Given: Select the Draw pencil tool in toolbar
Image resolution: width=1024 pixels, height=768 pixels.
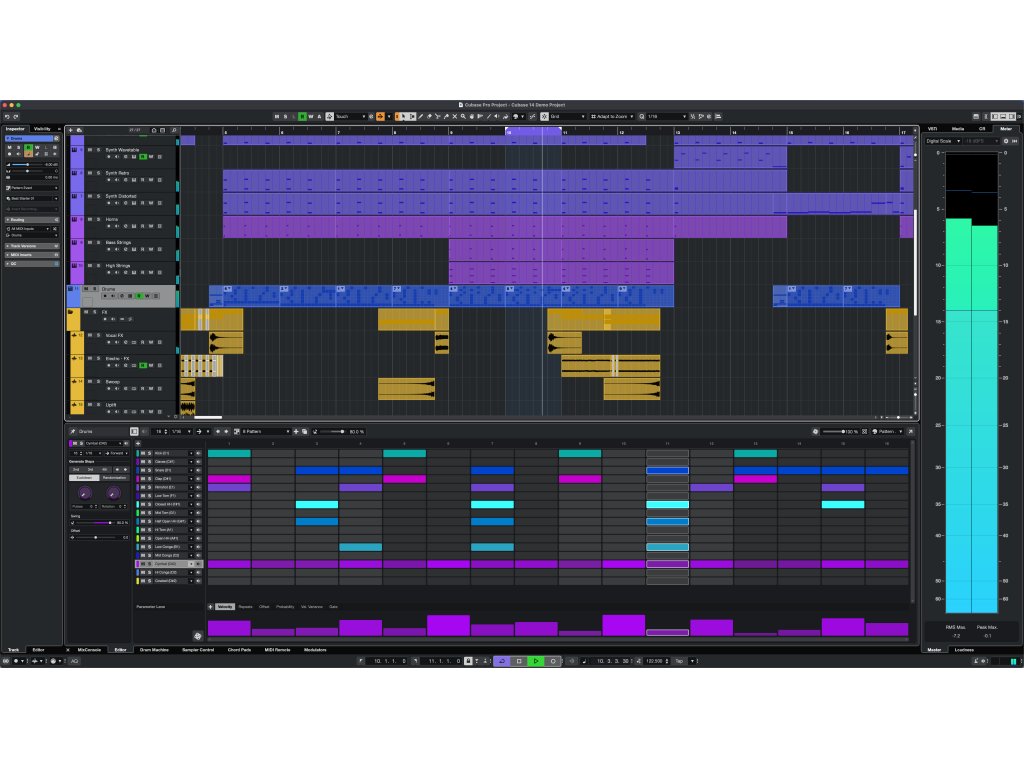Looking at the screenshot, I should click(421, 116).
